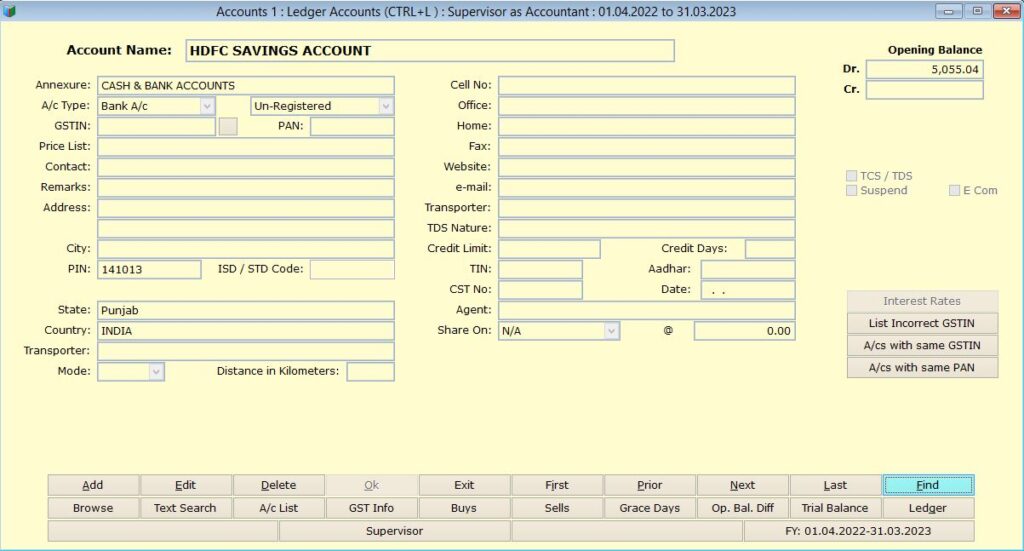Toggle the TCS / TDS checkbox
Image resolution: width=1024 pixels, height=551 pixels.
852,176
